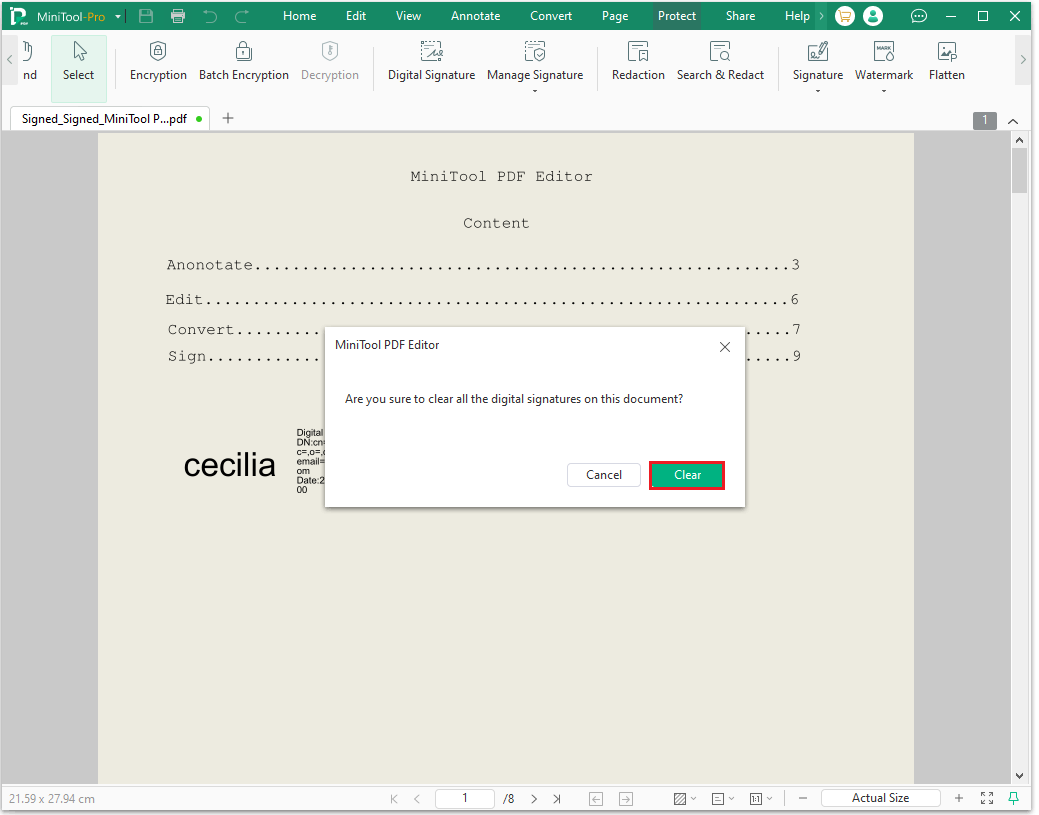Screen dimensions: 1039x815
Task: Select the Encryption tool
Action: (x=157, y=62)
